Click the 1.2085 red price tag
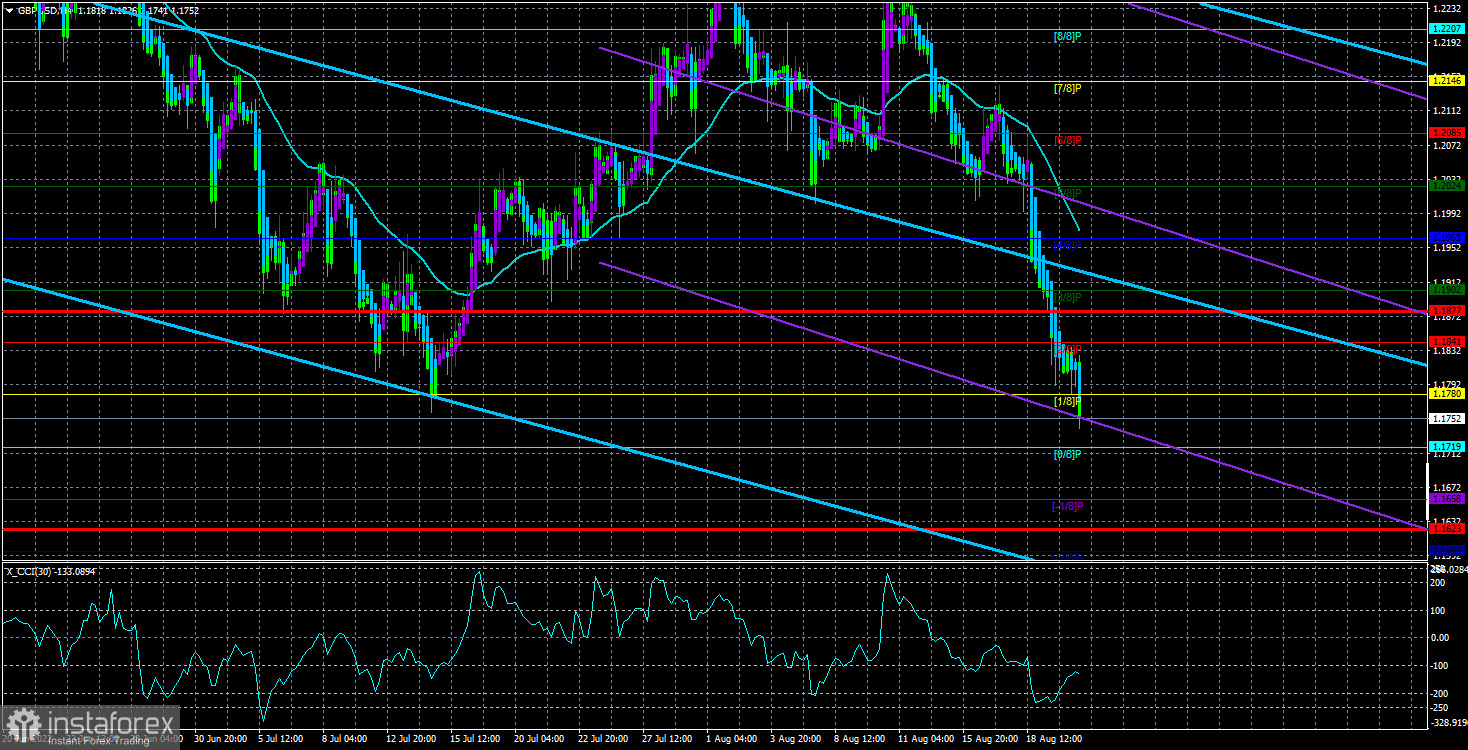This screenshot has height=750, width=1468. [1447, 133]
